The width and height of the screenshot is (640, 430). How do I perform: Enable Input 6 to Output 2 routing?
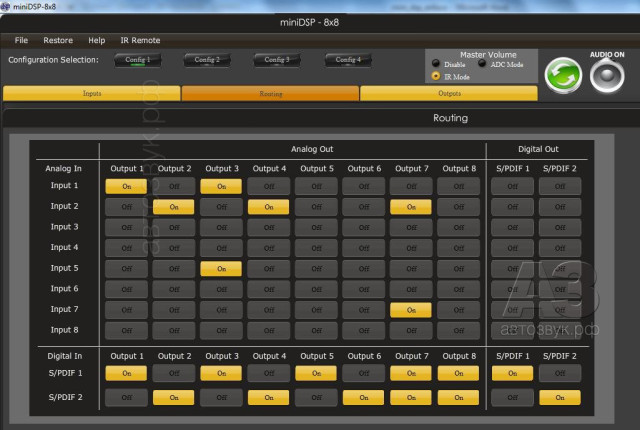(174, 289)
